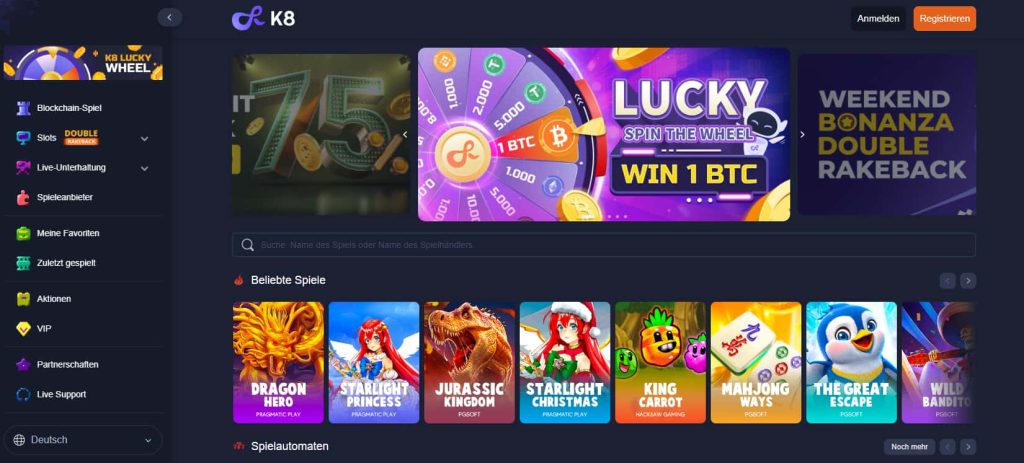Click the Anmelden button
Screen dimensions: 1024x463
(878, 19)
